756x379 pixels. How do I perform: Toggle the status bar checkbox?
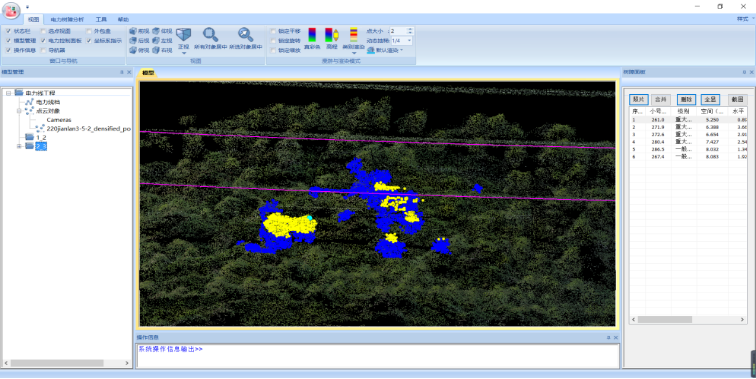pos(8,31)
